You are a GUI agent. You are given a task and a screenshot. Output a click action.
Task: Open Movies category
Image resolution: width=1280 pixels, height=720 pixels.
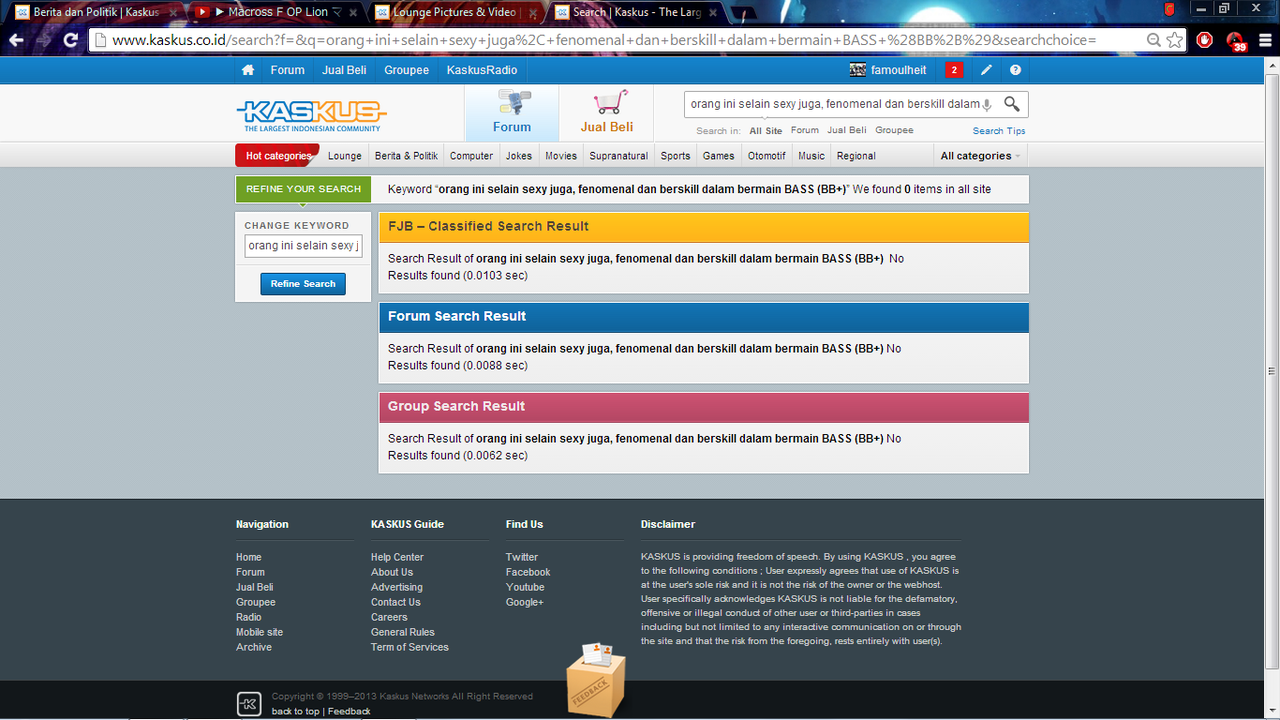561,156
